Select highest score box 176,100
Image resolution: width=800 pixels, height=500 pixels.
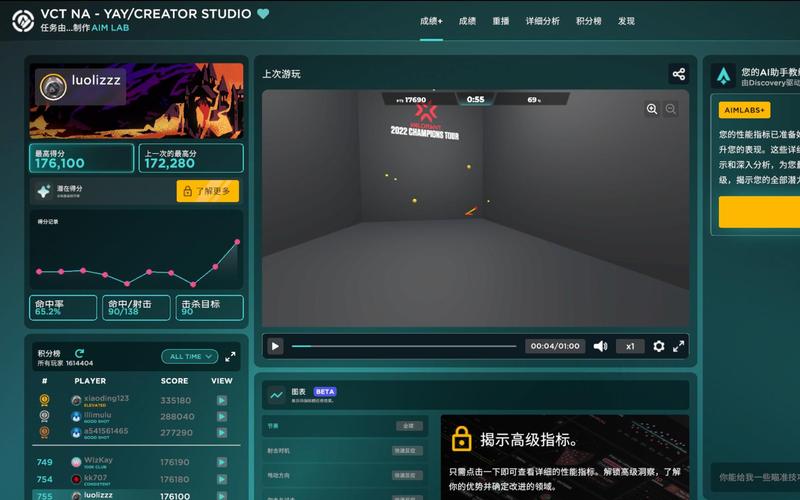[82, 158]
